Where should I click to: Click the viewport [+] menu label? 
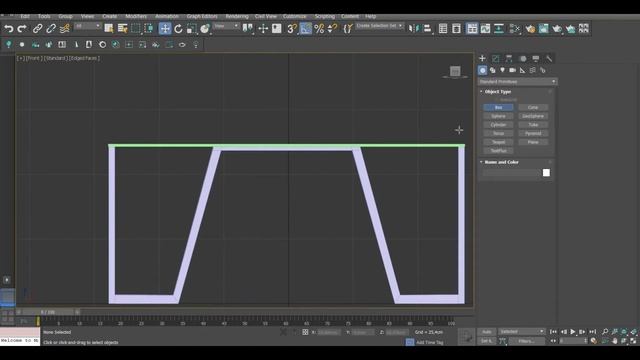tap(20, 58)
